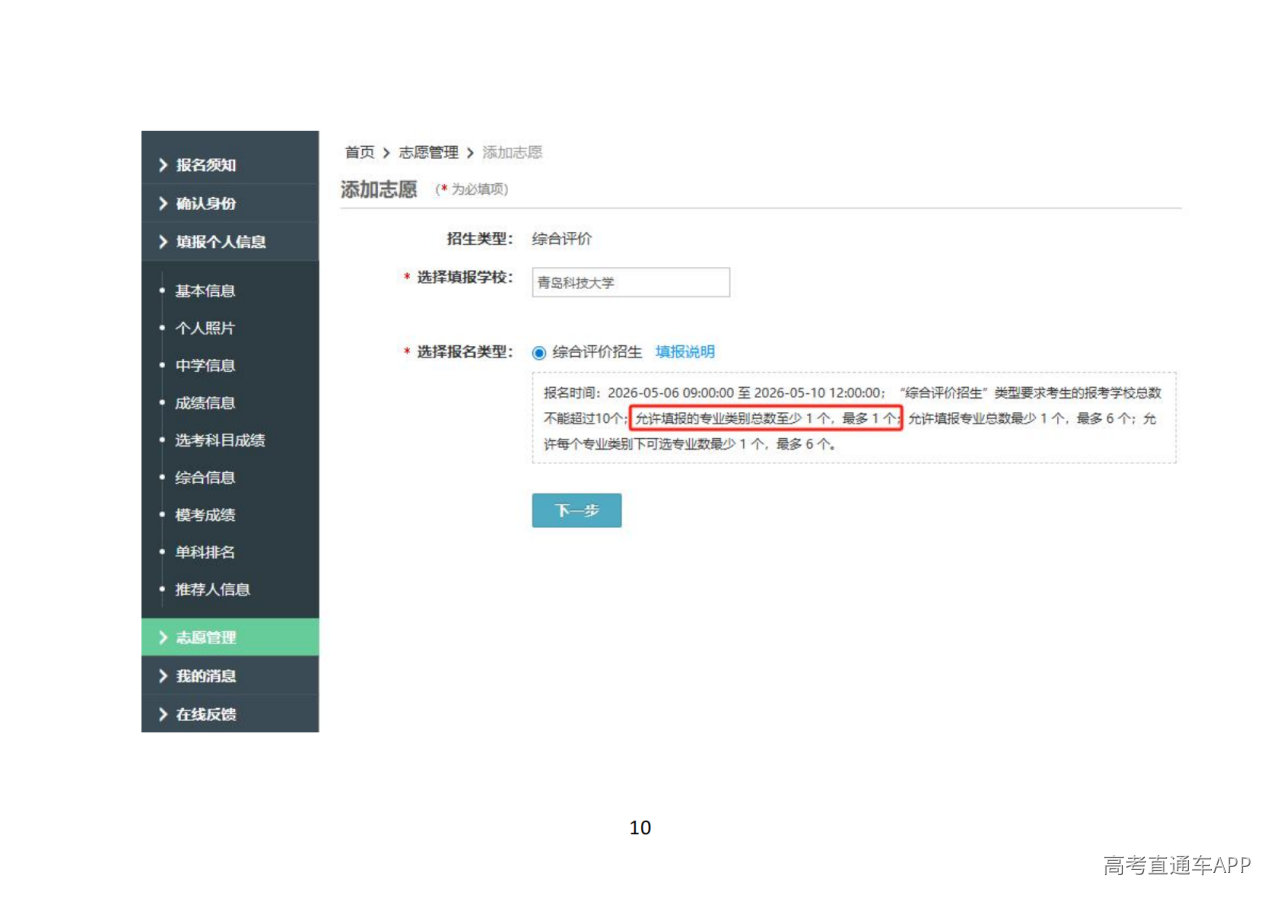Collapse the 填报个人信息 sidebar section
1280x905 pixels.
tap(220, 242)
